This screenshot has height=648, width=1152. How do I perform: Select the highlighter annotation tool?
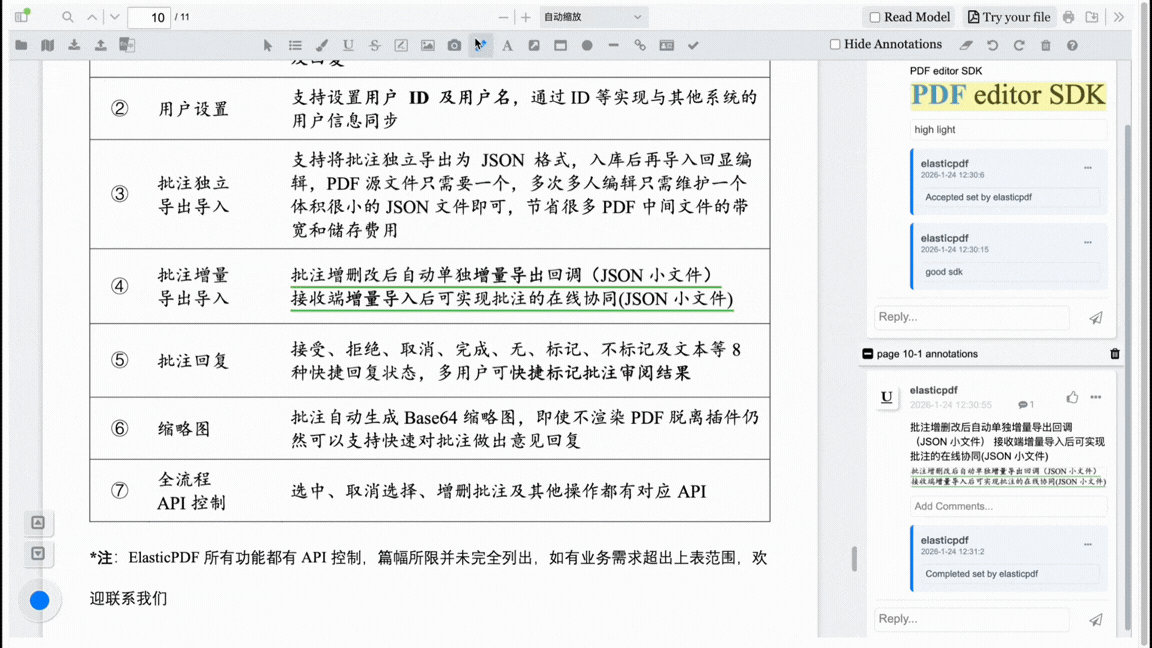320,44
